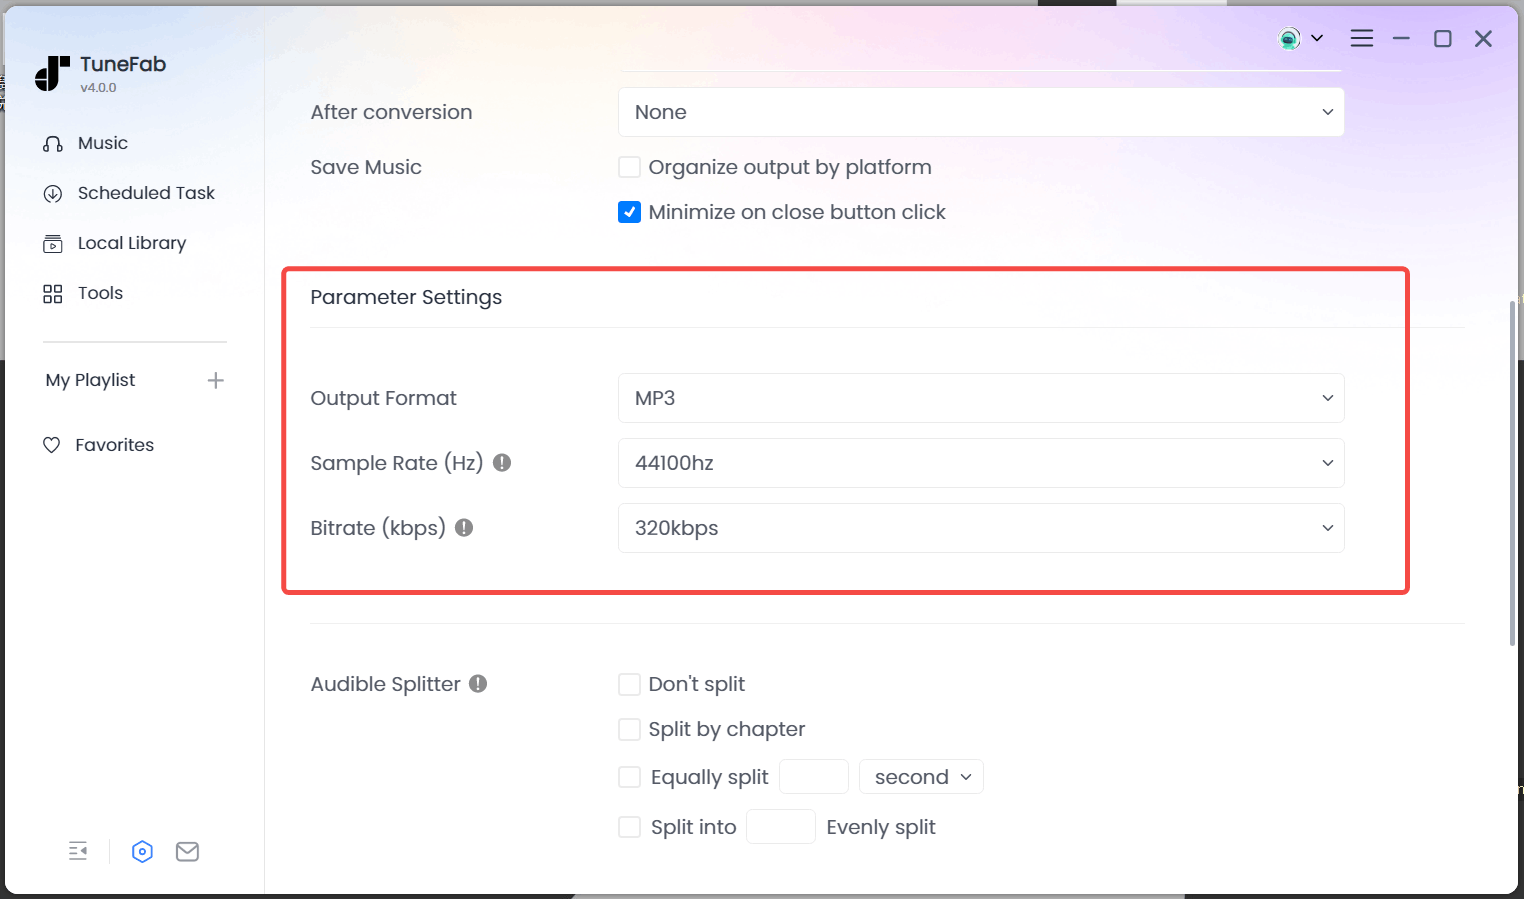The height and width of the screenshot is (899, 1524).
Task: Collapse sidebar using the list toggle icon
Action: coord(78,851)
